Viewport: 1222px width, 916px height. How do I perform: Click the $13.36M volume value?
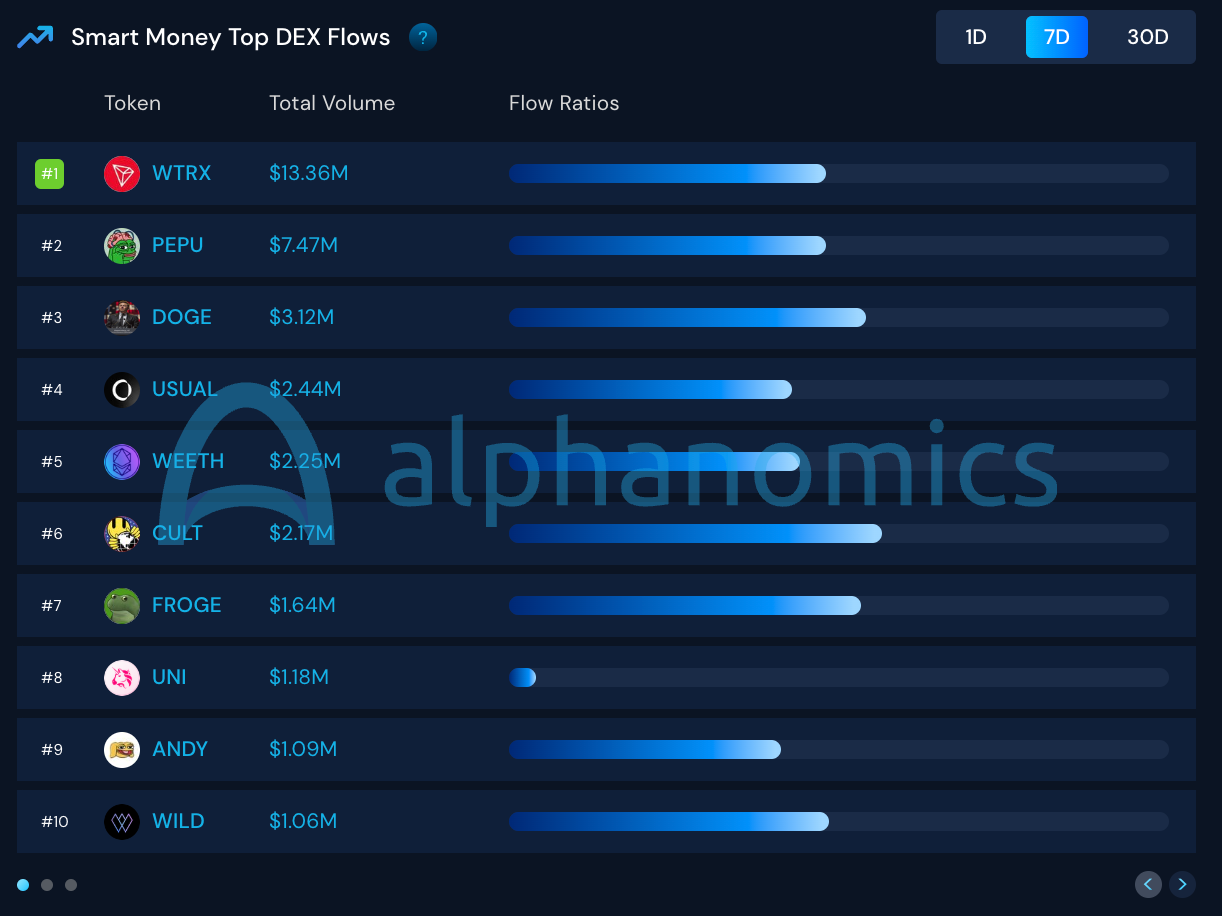click(x=309, y=173)
